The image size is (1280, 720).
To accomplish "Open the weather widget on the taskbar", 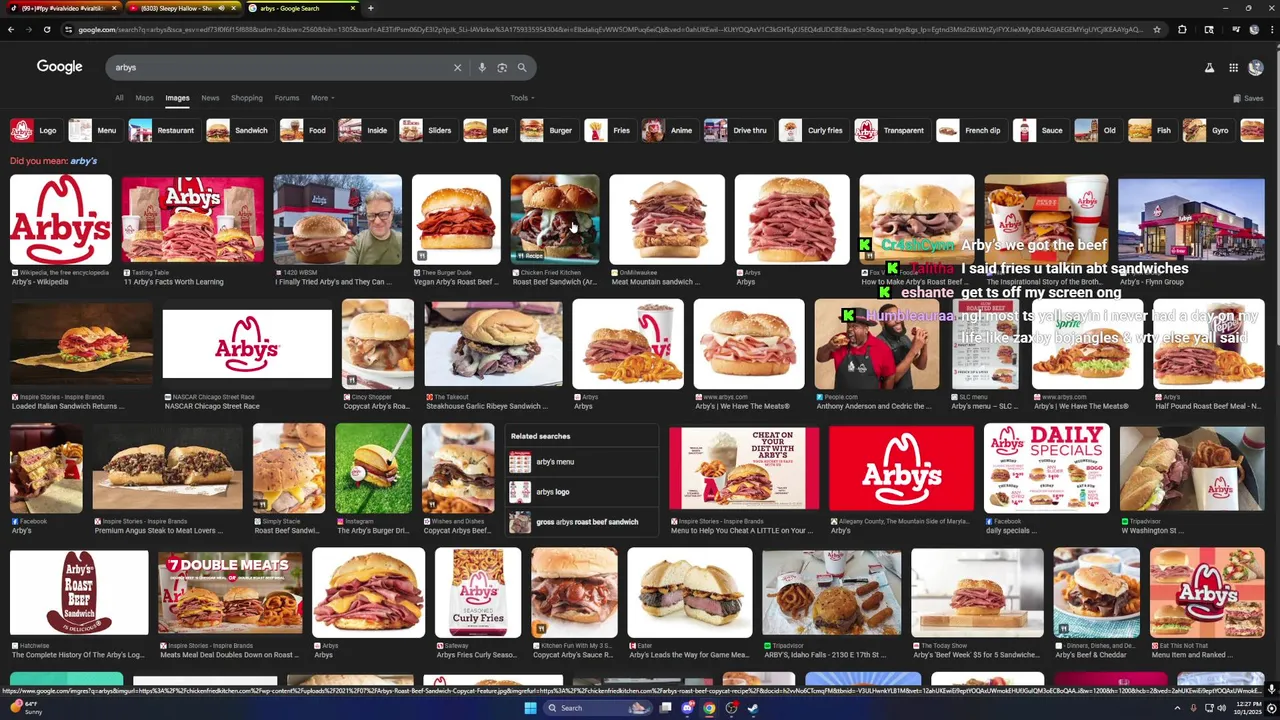I will pyautogui.click(x=24, y=708).
